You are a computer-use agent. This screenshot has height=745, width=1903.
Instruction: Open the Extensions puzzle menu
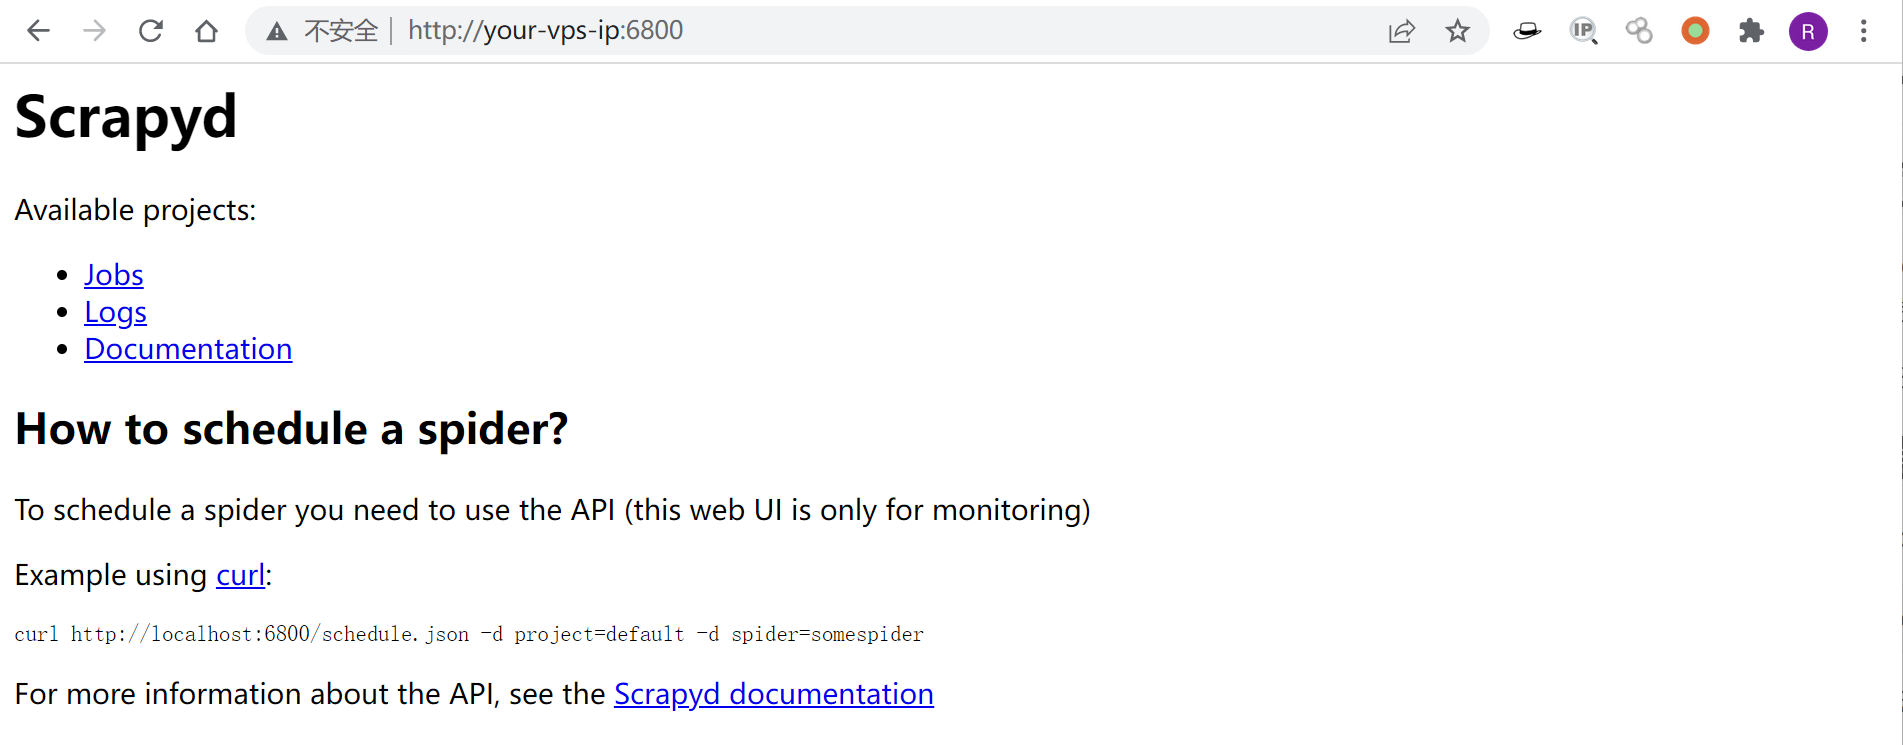tap(1751, 31)
